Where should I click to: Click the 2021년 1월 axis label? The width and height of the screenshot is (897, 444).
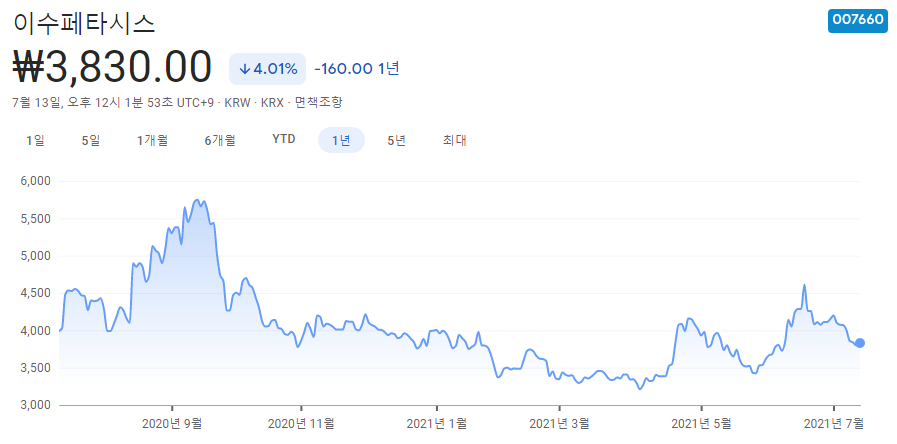click(436, 424)
